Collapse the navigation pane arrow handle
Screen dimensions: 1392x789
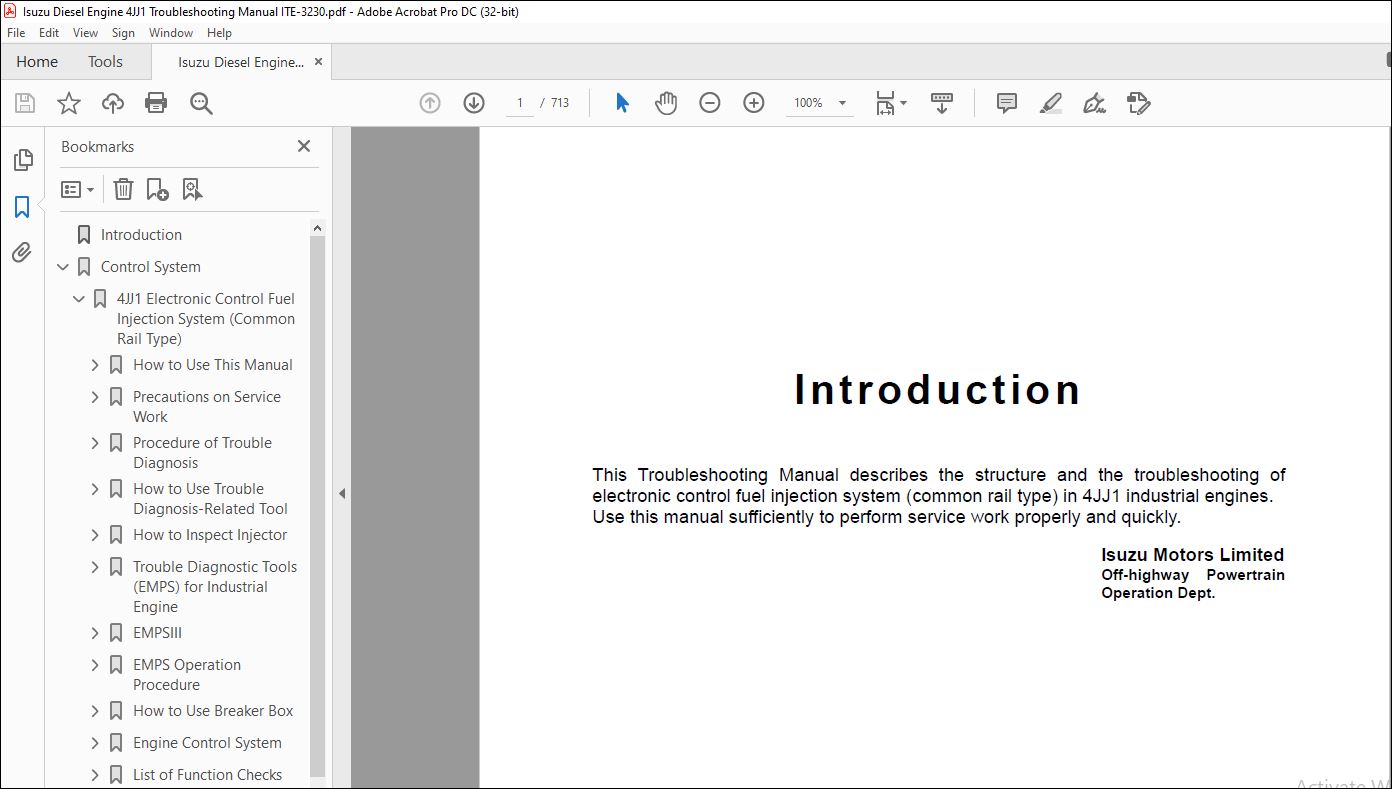click(x=342, y=493)
